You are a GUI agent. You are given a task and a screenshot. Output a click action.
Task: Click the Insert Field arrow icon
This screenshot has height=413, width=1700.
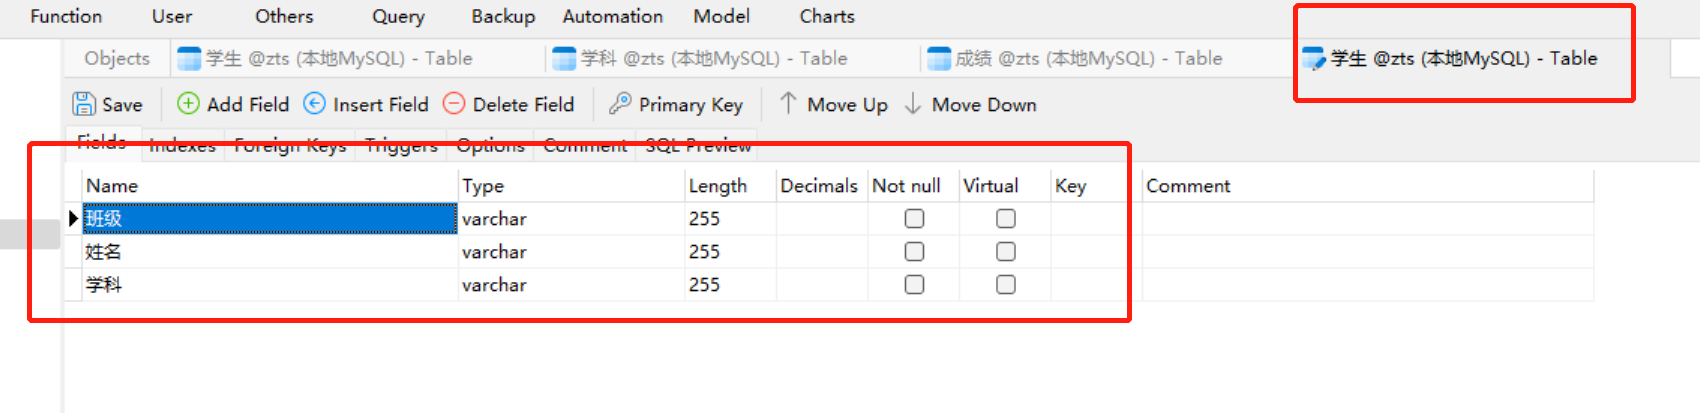[x=314, y=103]
